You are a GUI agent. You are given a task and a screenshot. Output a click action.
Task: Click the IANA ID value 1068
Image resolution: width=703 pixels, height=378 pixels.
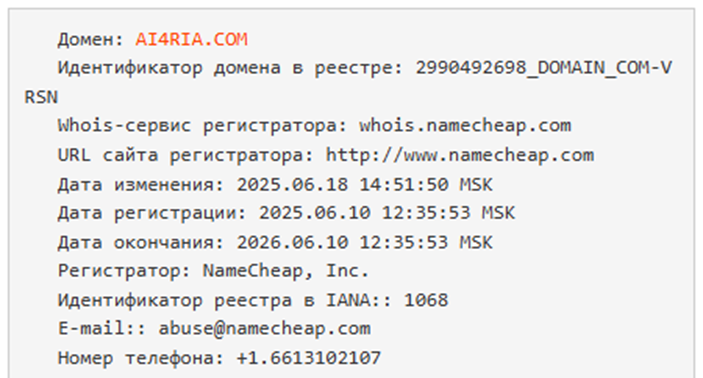click(426, 300)
